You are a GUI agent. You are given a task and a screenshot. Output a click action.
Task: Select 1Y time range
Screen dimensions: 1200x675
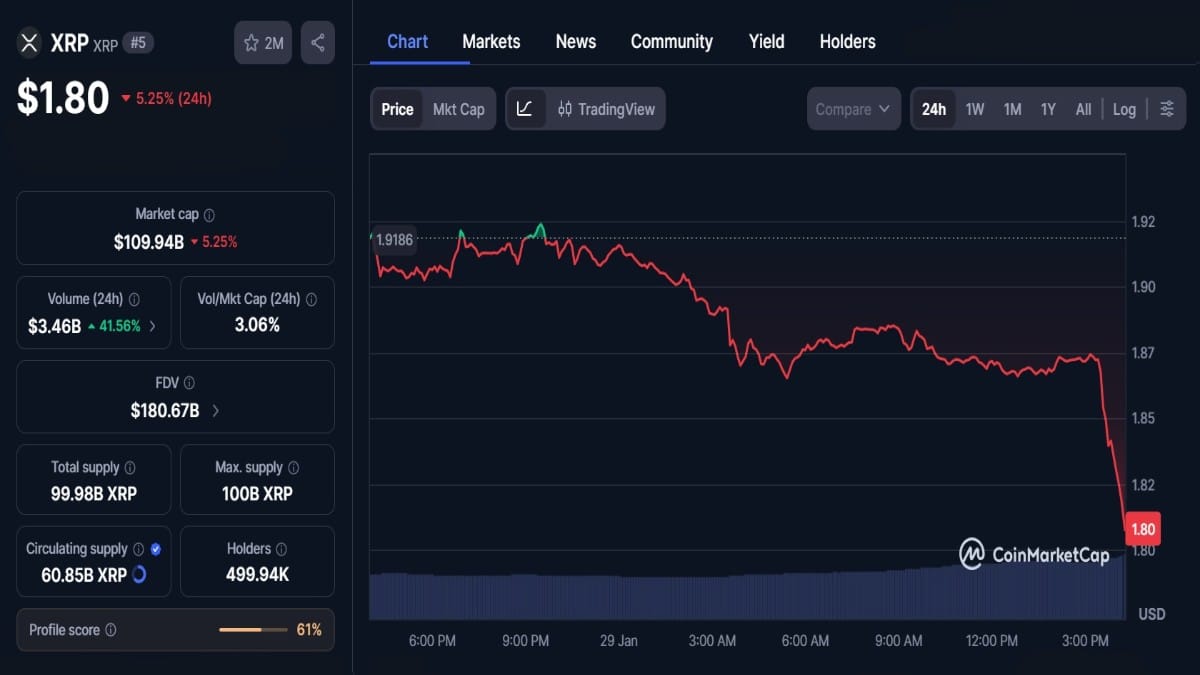1048,109
